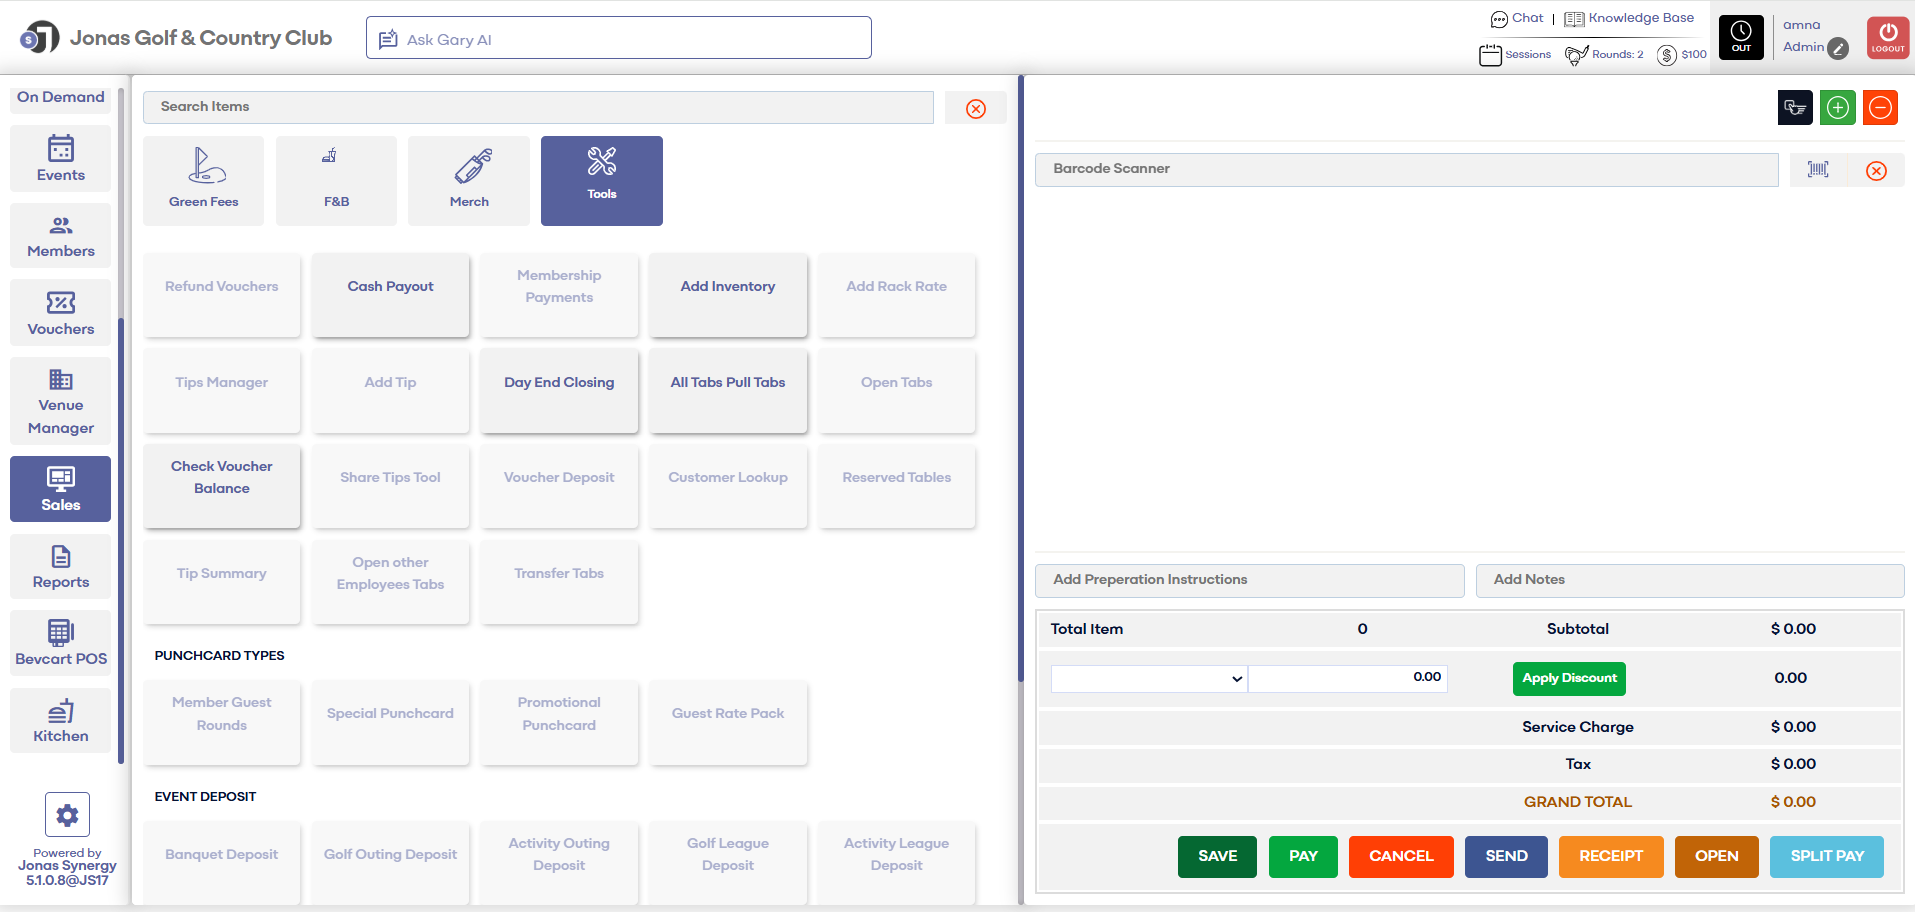This screenshot has height=912, width=1915.
Task: Clear the Search Items field
Action: coord(976,108)
